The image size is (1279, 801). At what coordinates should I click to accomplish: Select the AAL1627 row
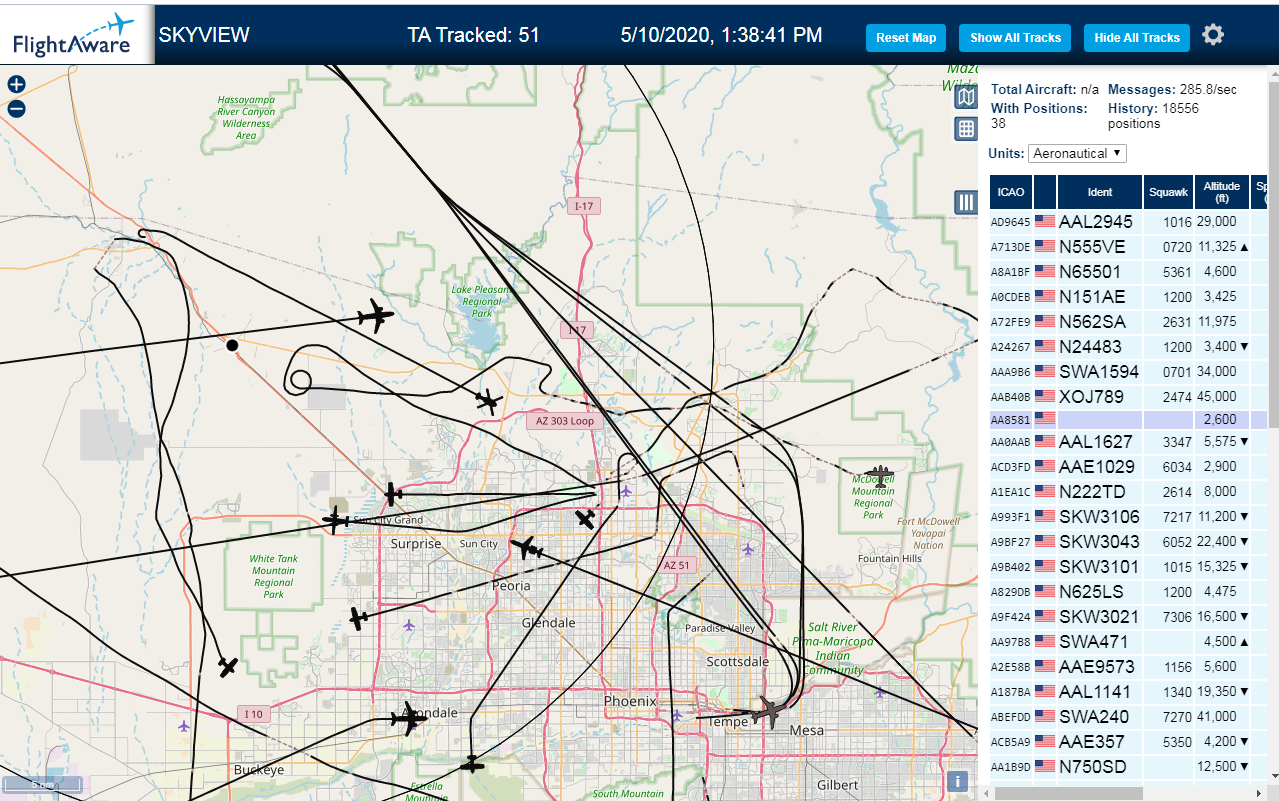[x=1128, y=441]
